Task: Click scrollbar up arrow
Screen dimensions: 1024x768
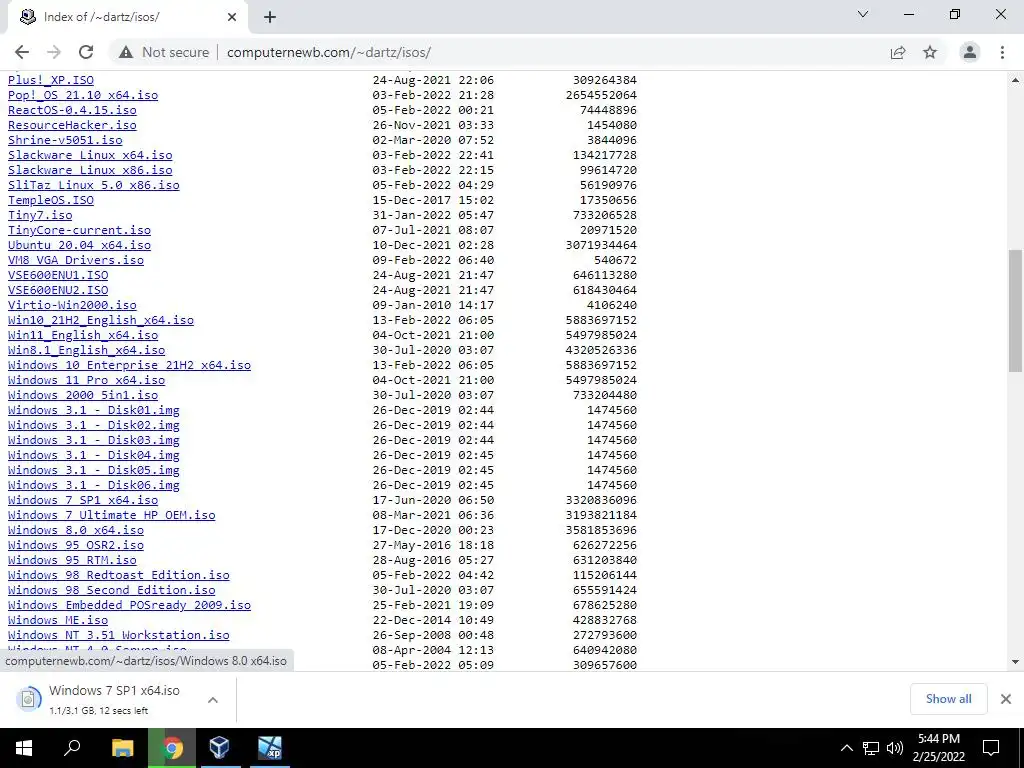Action: click(x=1016, y=80)
